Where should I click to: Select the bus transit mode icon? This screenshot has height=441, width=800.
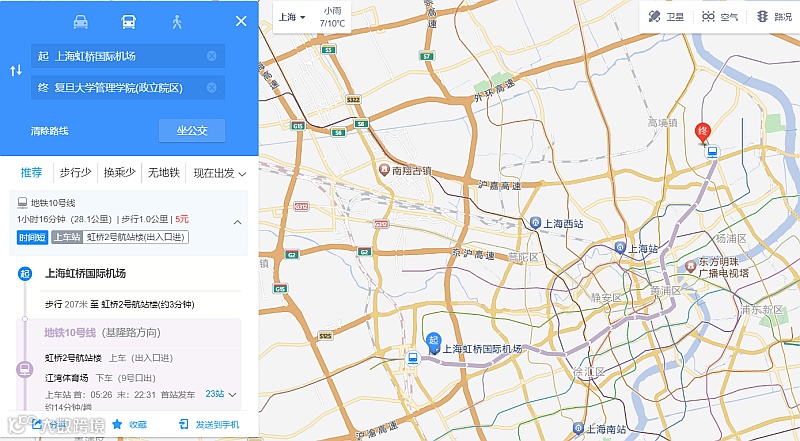[129, 21]
